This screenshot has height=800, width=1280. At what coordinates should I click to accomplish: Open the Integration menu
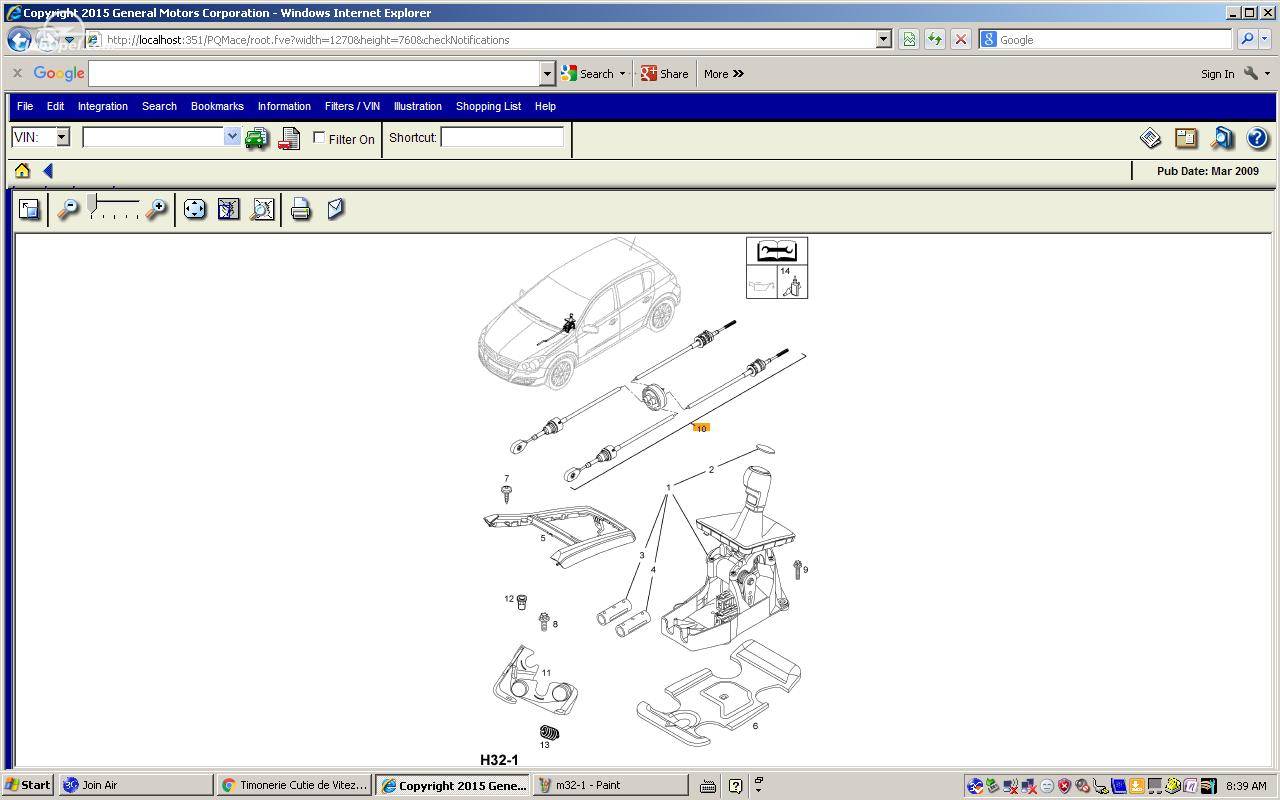(103, 106)
